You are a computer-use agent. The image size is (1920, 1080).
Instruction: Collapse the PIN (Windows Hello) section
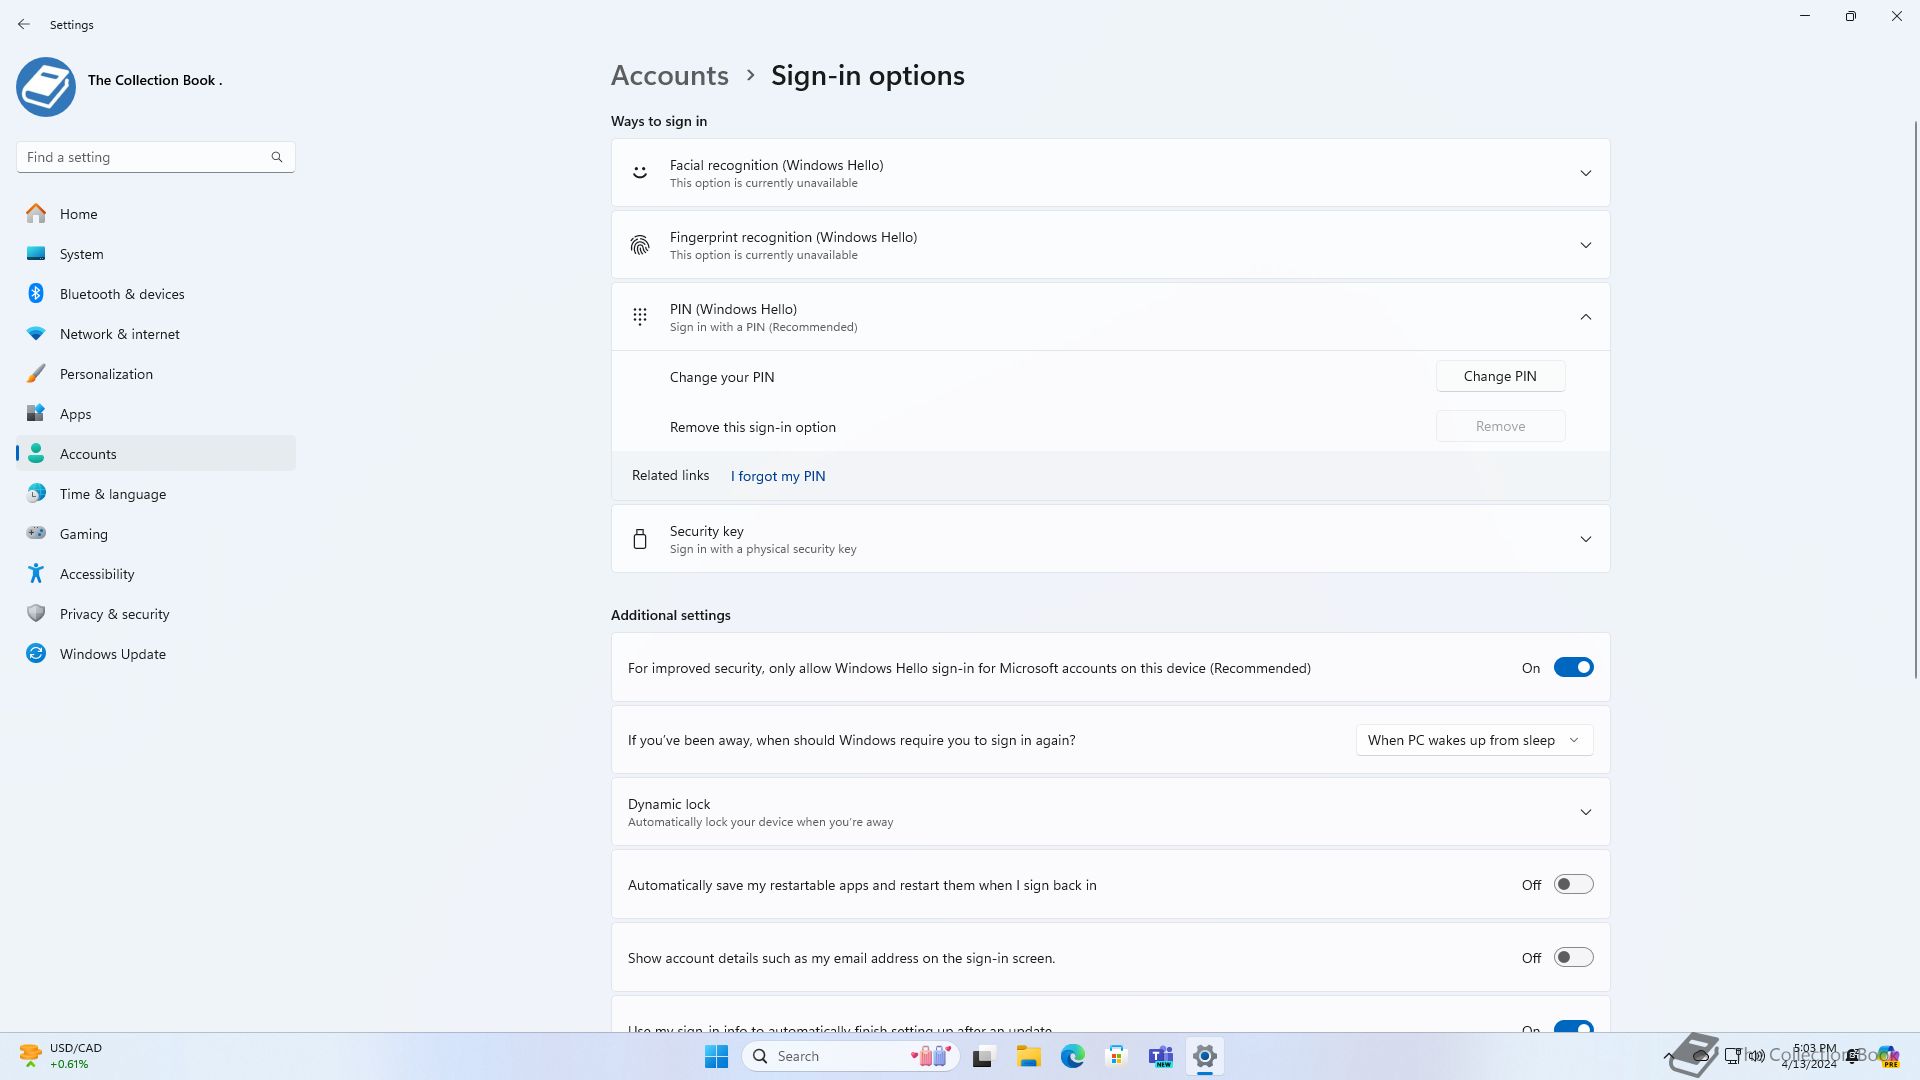pyautogui.click(x=1585, y=317)
